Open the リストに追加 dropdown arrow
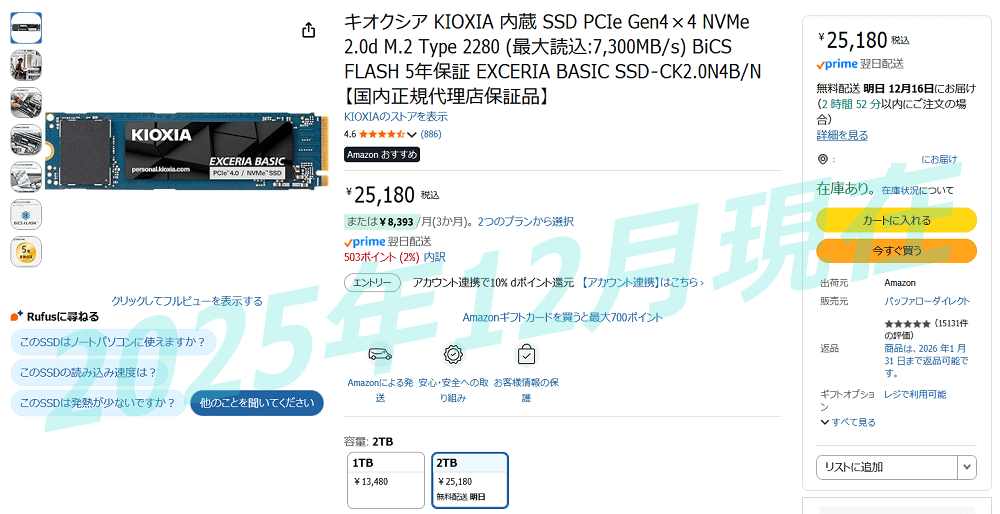Viewport: 1000px width, 514px height. pos(967,467)
